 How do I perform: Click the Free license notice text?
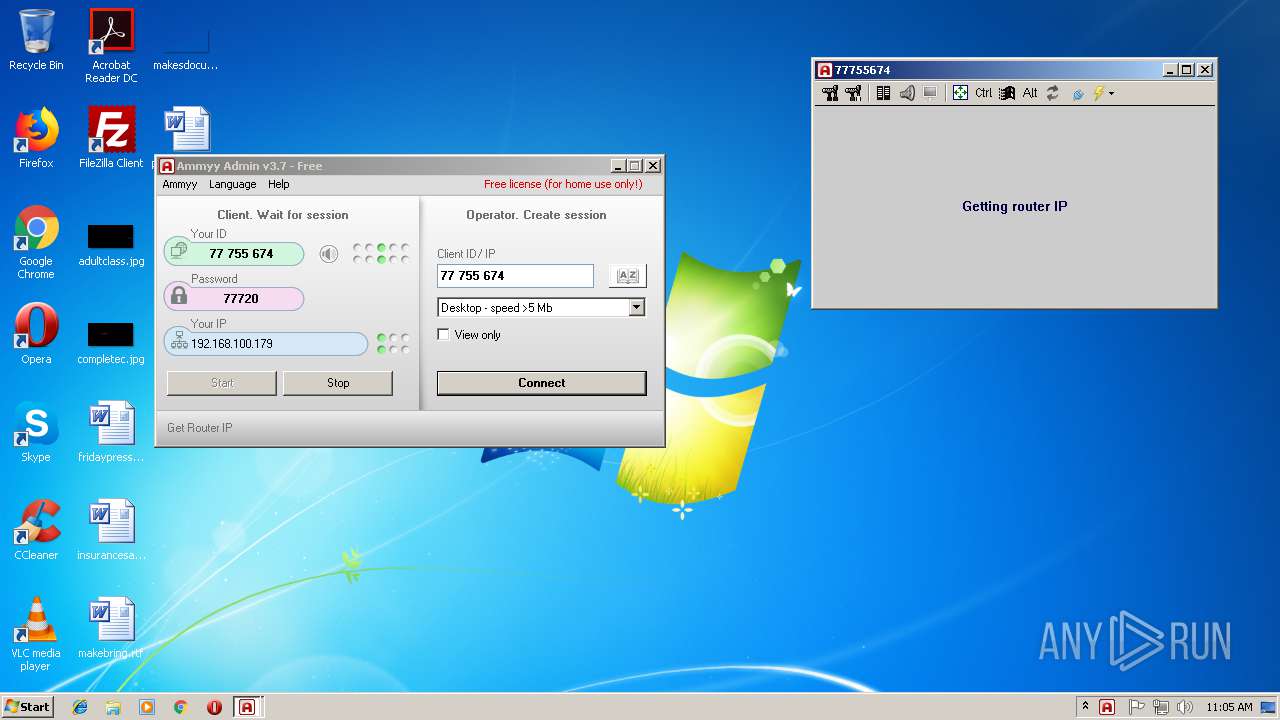point(563,184)
